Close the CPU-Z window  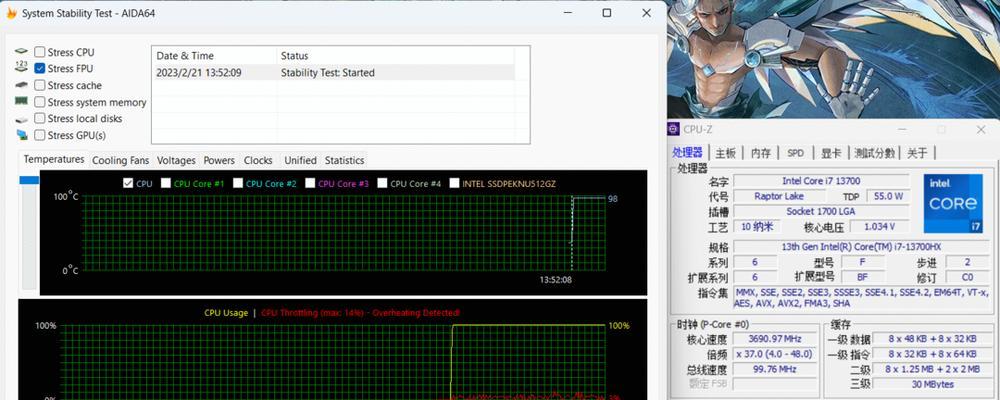pyautogui.click(x=981, y=130)
